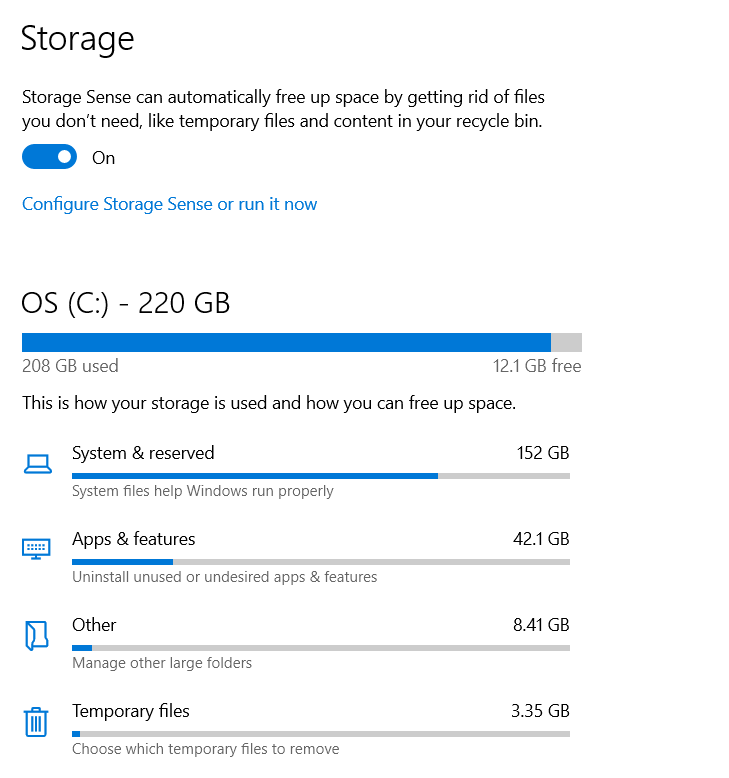Click the System & reserved laptop icon
Viewport: 729px width, 778px height.
tap(37, 463)
